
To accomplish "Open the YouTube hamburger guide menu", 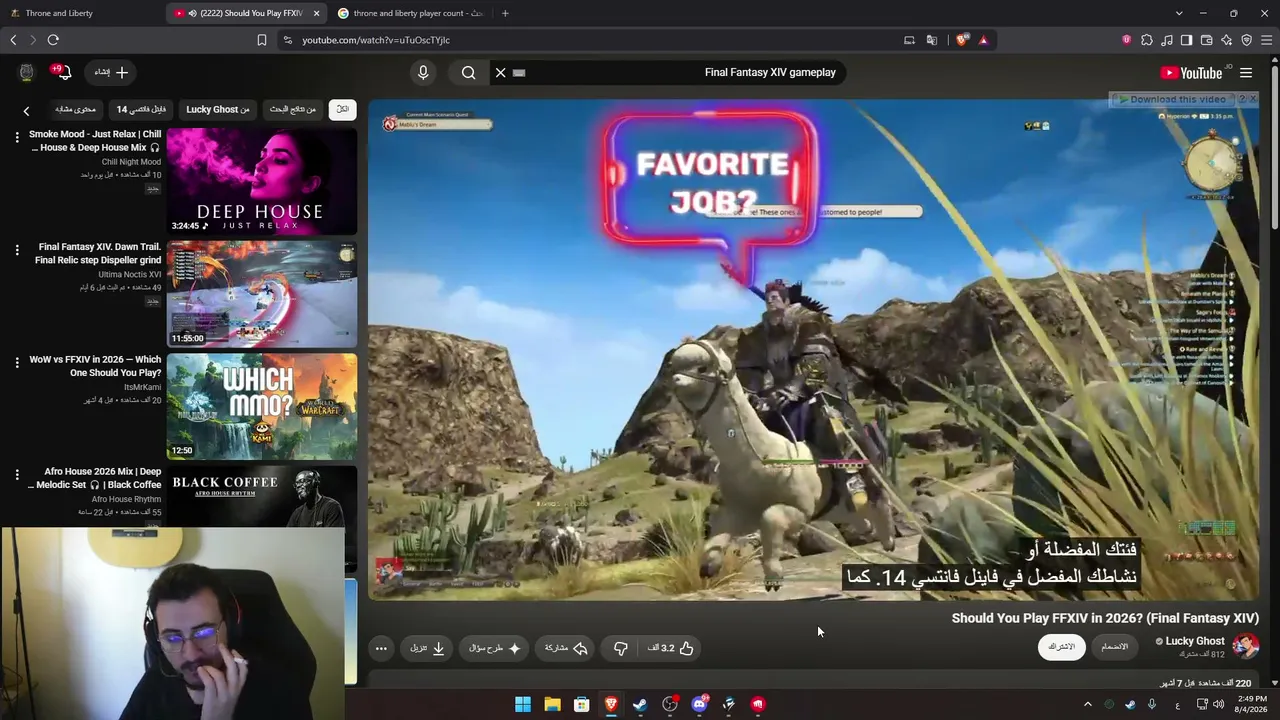I will (x=1246, y=72).
